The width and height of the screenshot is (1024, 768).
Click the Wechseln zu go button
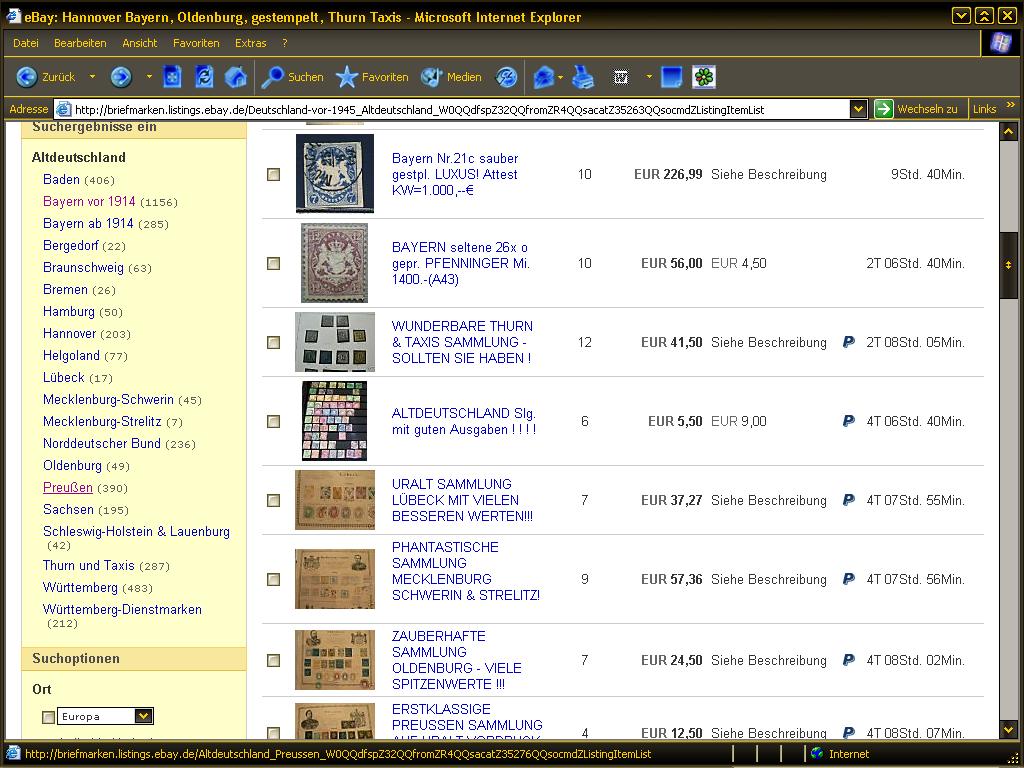[x=916, y=109]
